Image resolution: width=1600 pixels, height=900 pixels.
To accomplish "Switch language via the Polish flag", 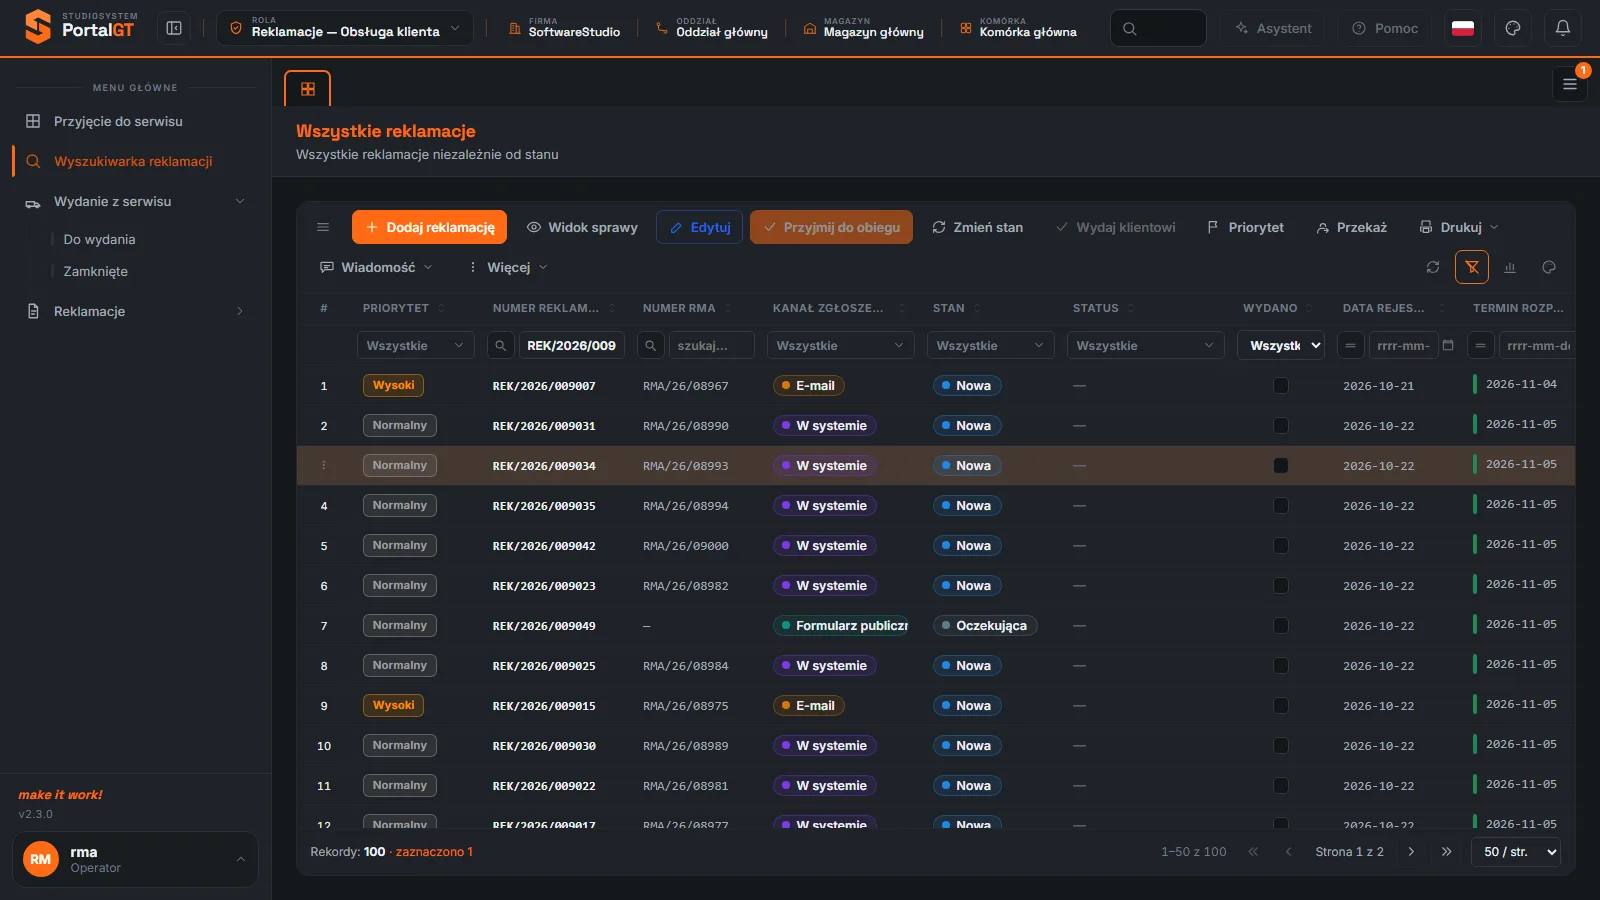I will pos(1463,28).
